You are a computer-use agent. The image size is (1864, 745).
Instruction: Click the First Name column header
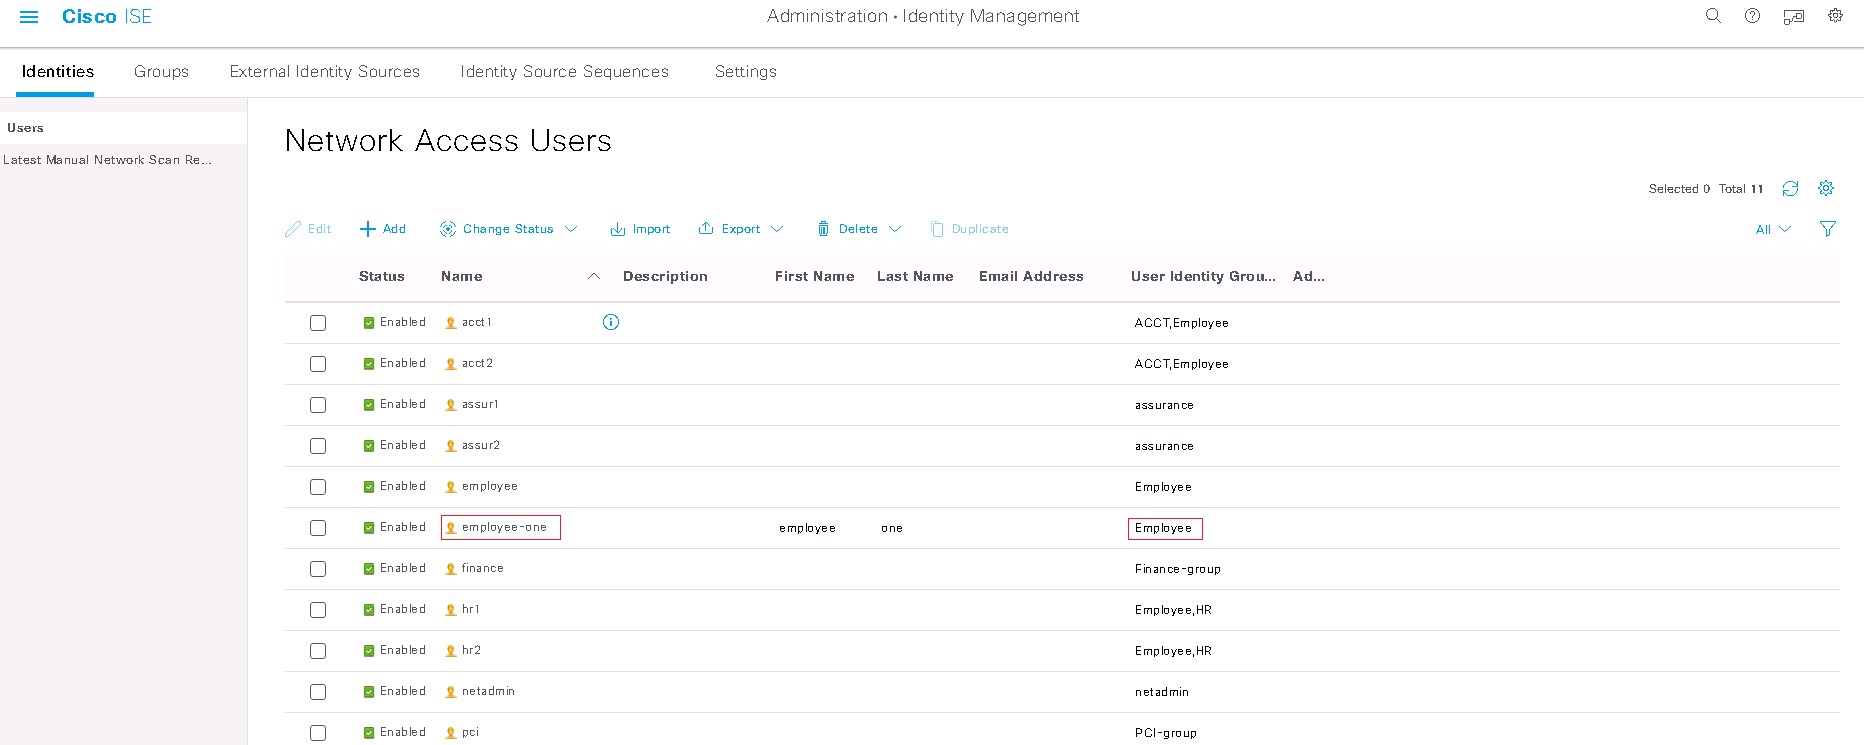pyautogui.click(x=814, y=276)
